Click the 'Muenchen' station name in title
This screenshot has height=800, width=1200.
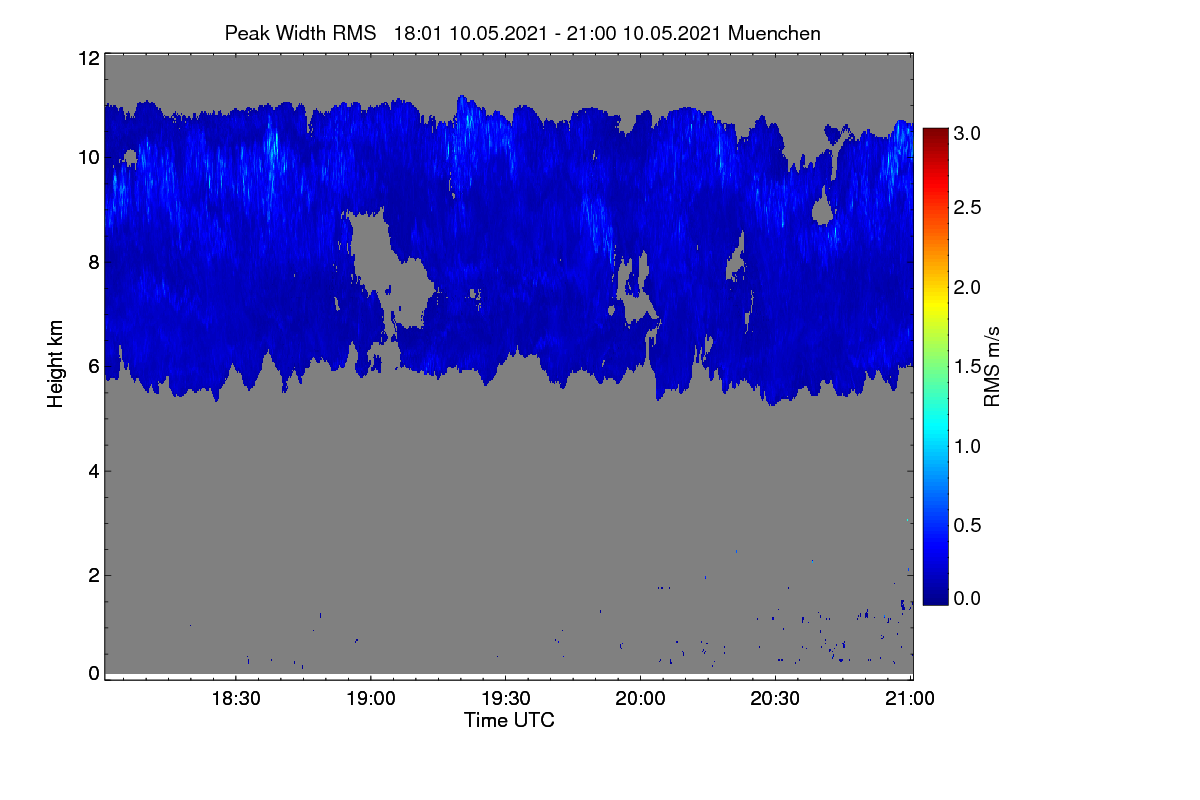click(x=775, y=33)
